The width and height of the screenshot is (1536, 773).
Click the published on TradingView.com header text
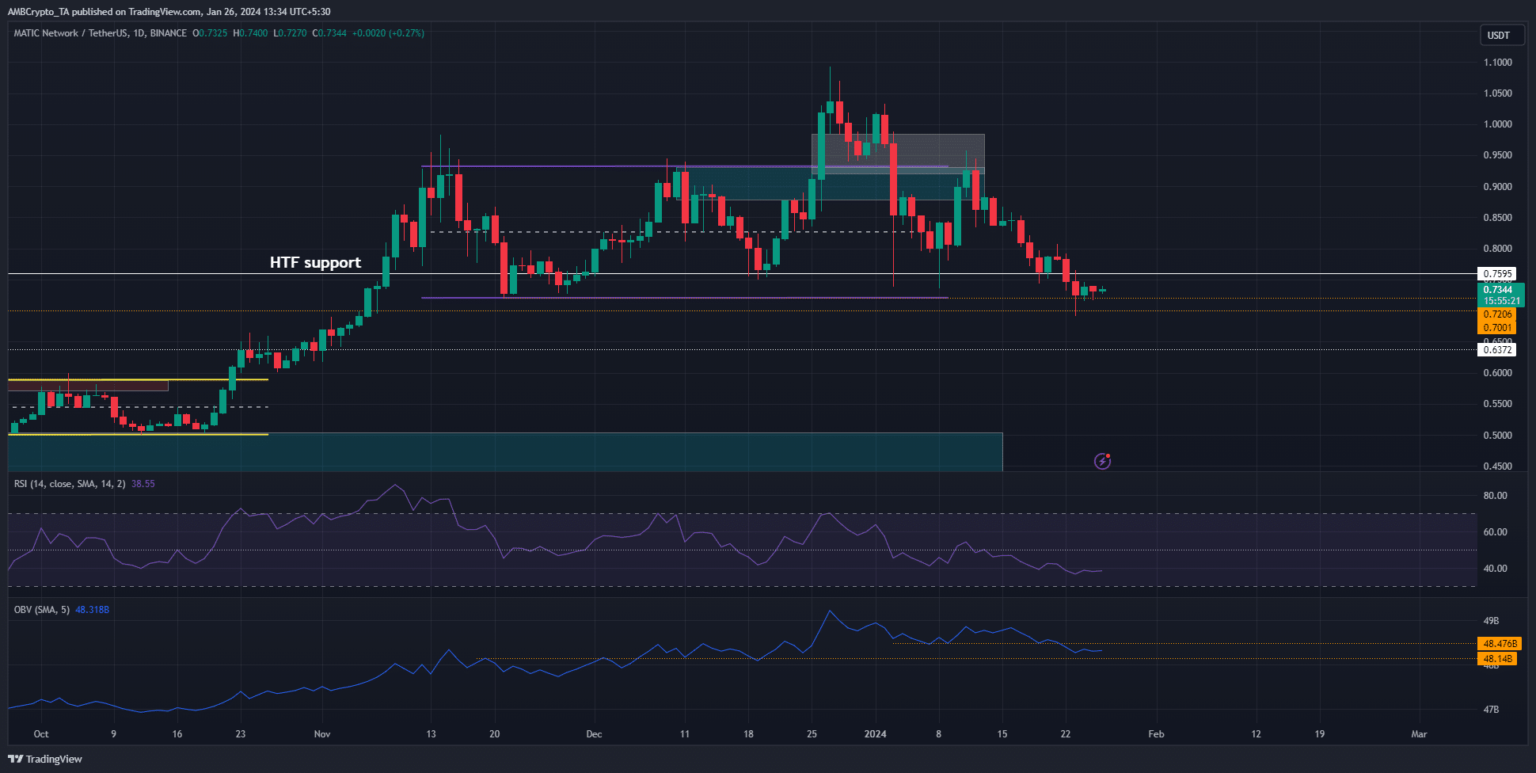168,11
